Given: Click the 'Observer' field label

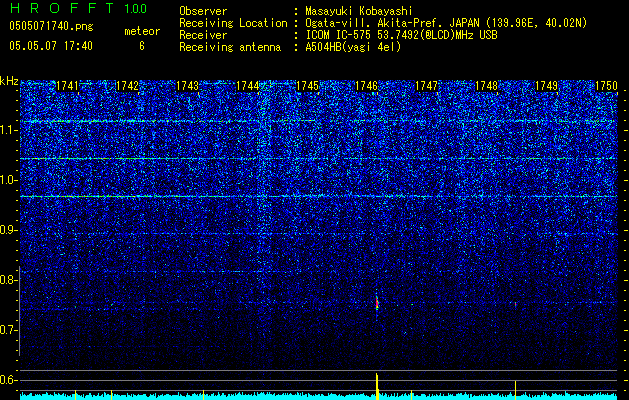Looking at the screenshot, I should point(203,11).
